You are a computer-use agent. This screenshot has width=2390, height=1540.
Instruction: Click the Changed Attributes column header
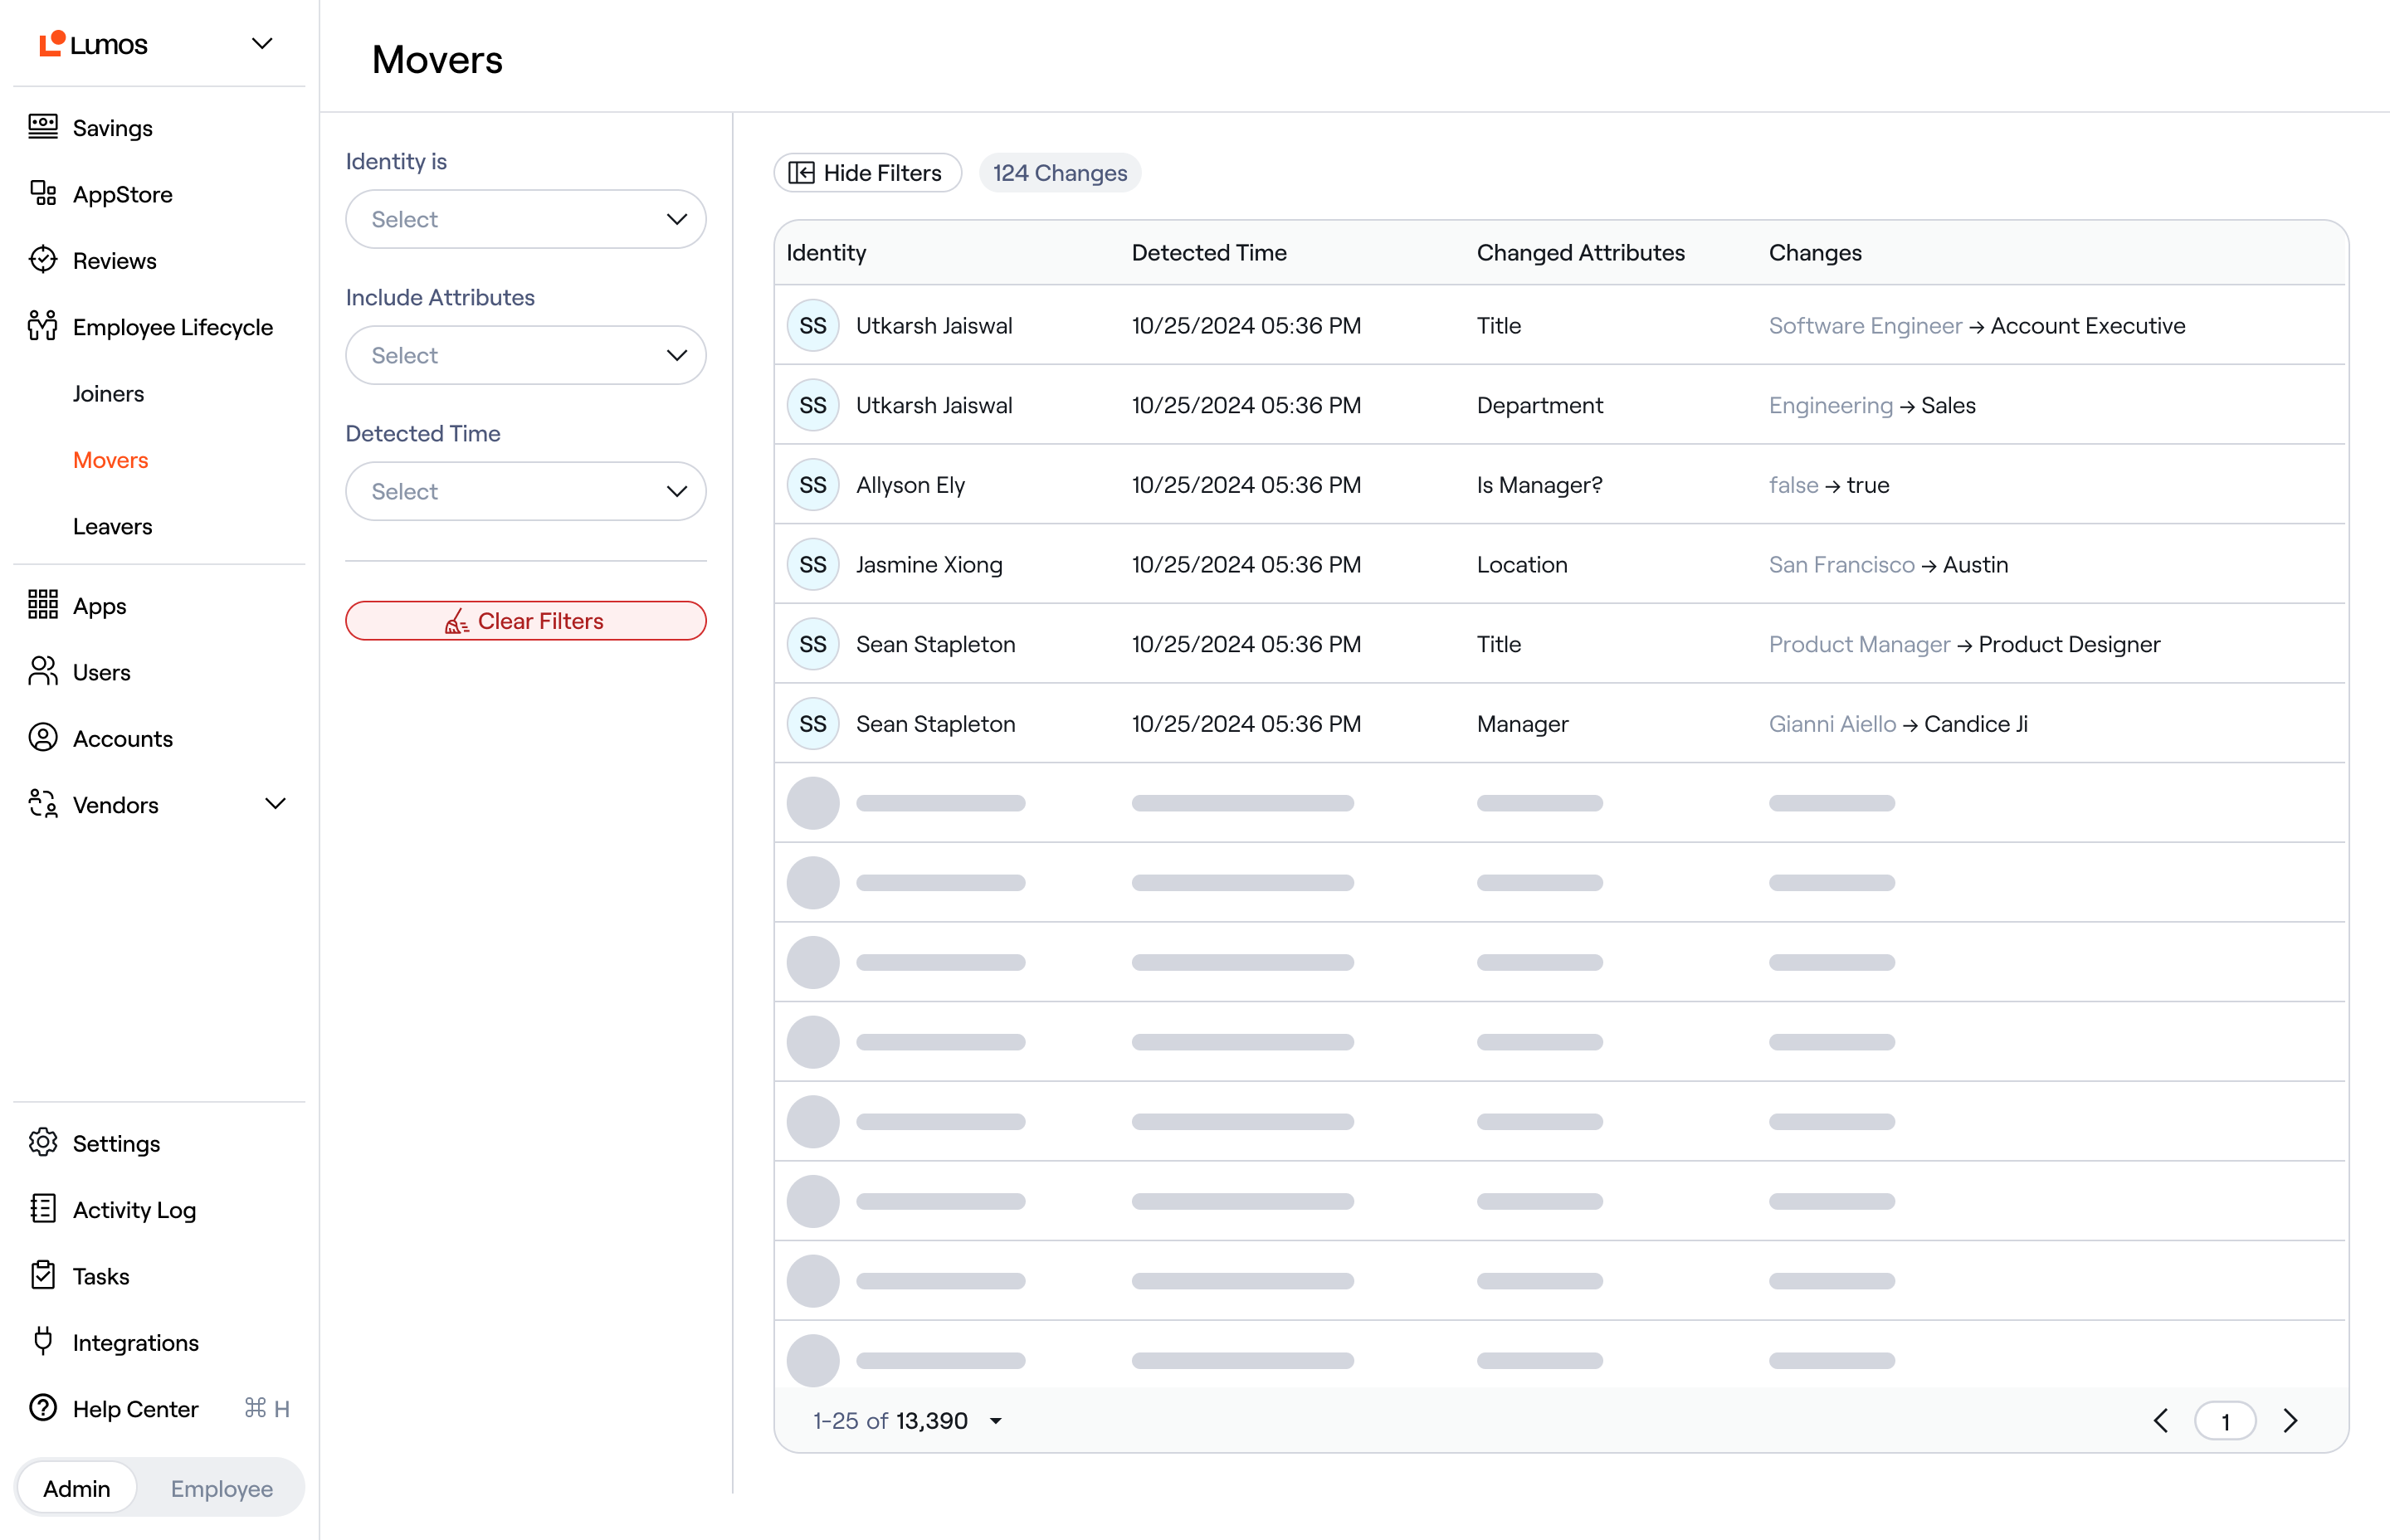coord(1580,252)
